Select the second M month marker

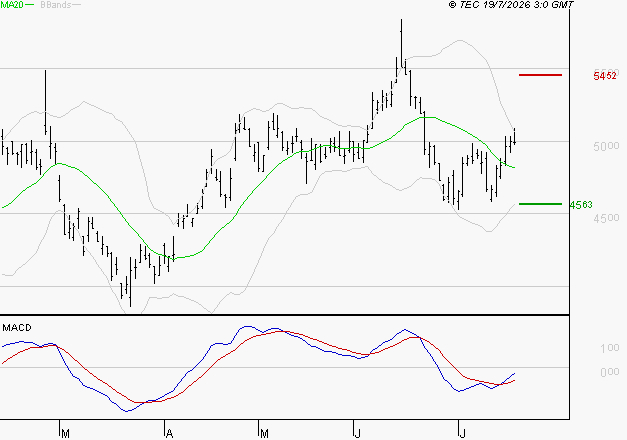(264, 434)
